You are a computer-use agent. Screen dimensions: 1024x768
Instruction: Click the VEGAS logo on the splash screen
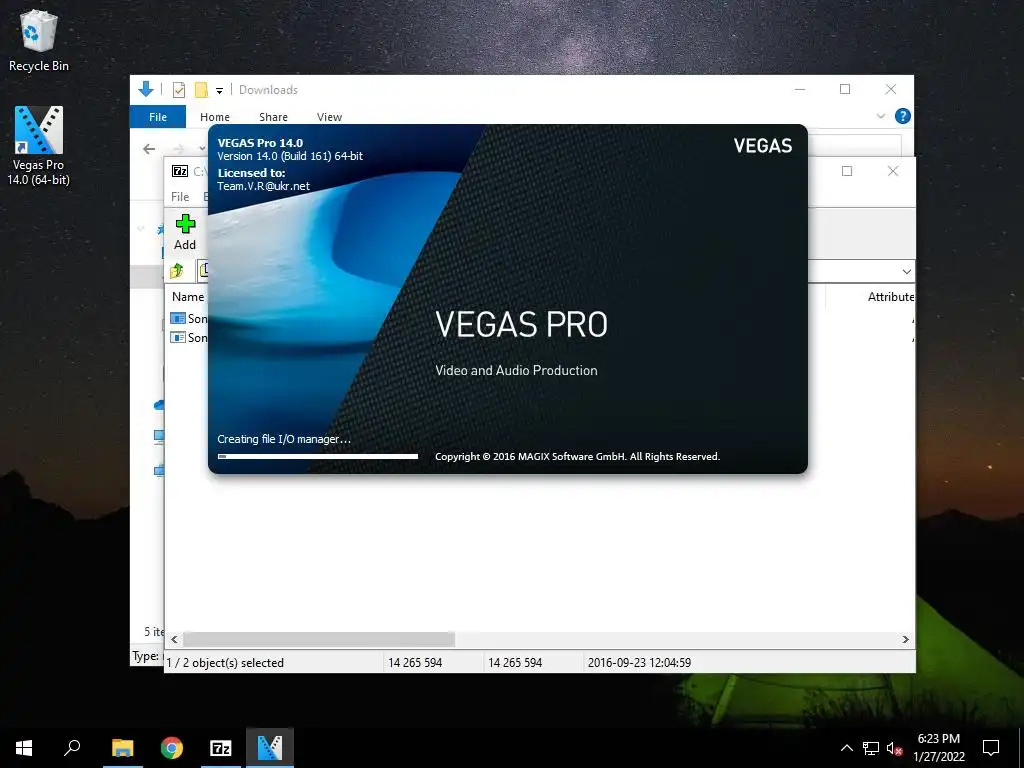coord(763,146)
